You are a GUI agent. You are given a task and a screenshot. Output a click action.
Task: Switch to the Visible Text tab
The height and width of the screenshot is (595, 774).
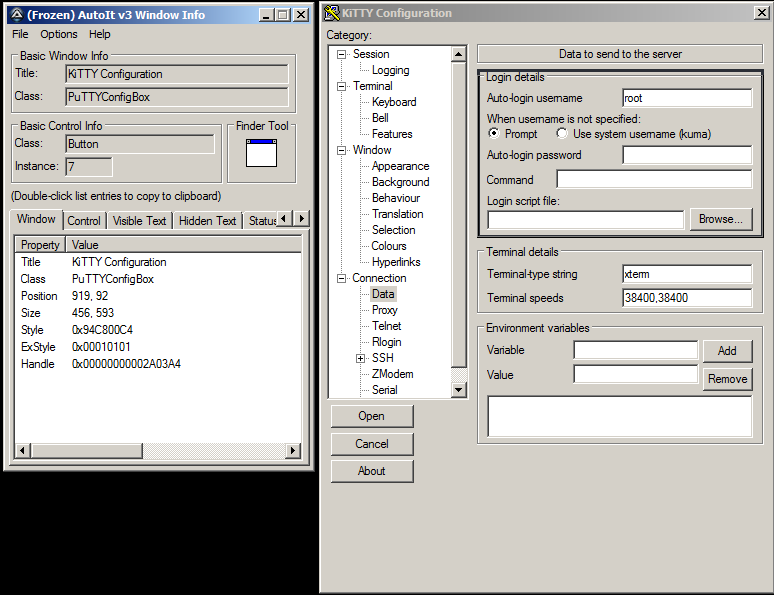pyautogui.click(x=140, y=221)
